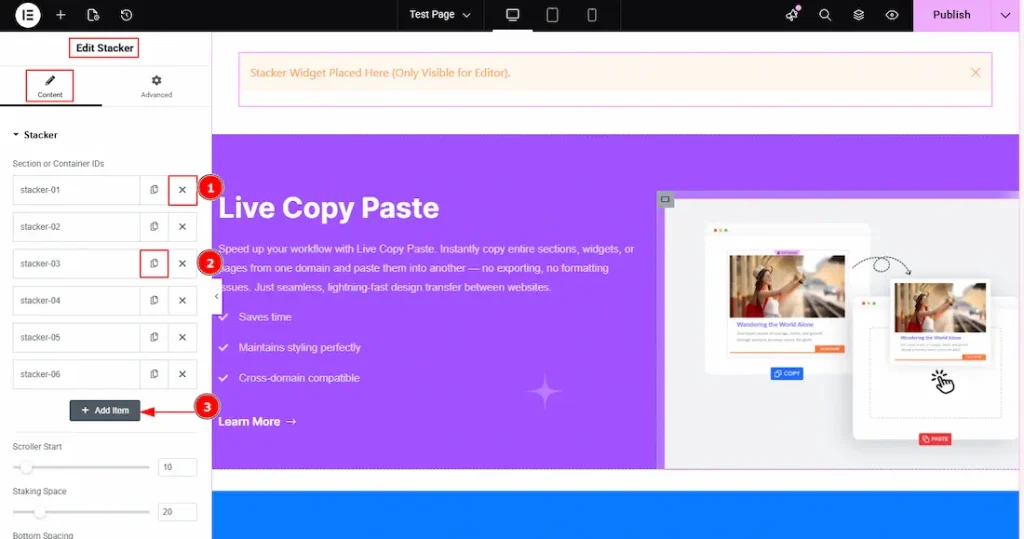This screenshot has height=539, width=1024.
Task: Switch to mobile preview mode
Action: pyautogui.click(x=591, y=15)
